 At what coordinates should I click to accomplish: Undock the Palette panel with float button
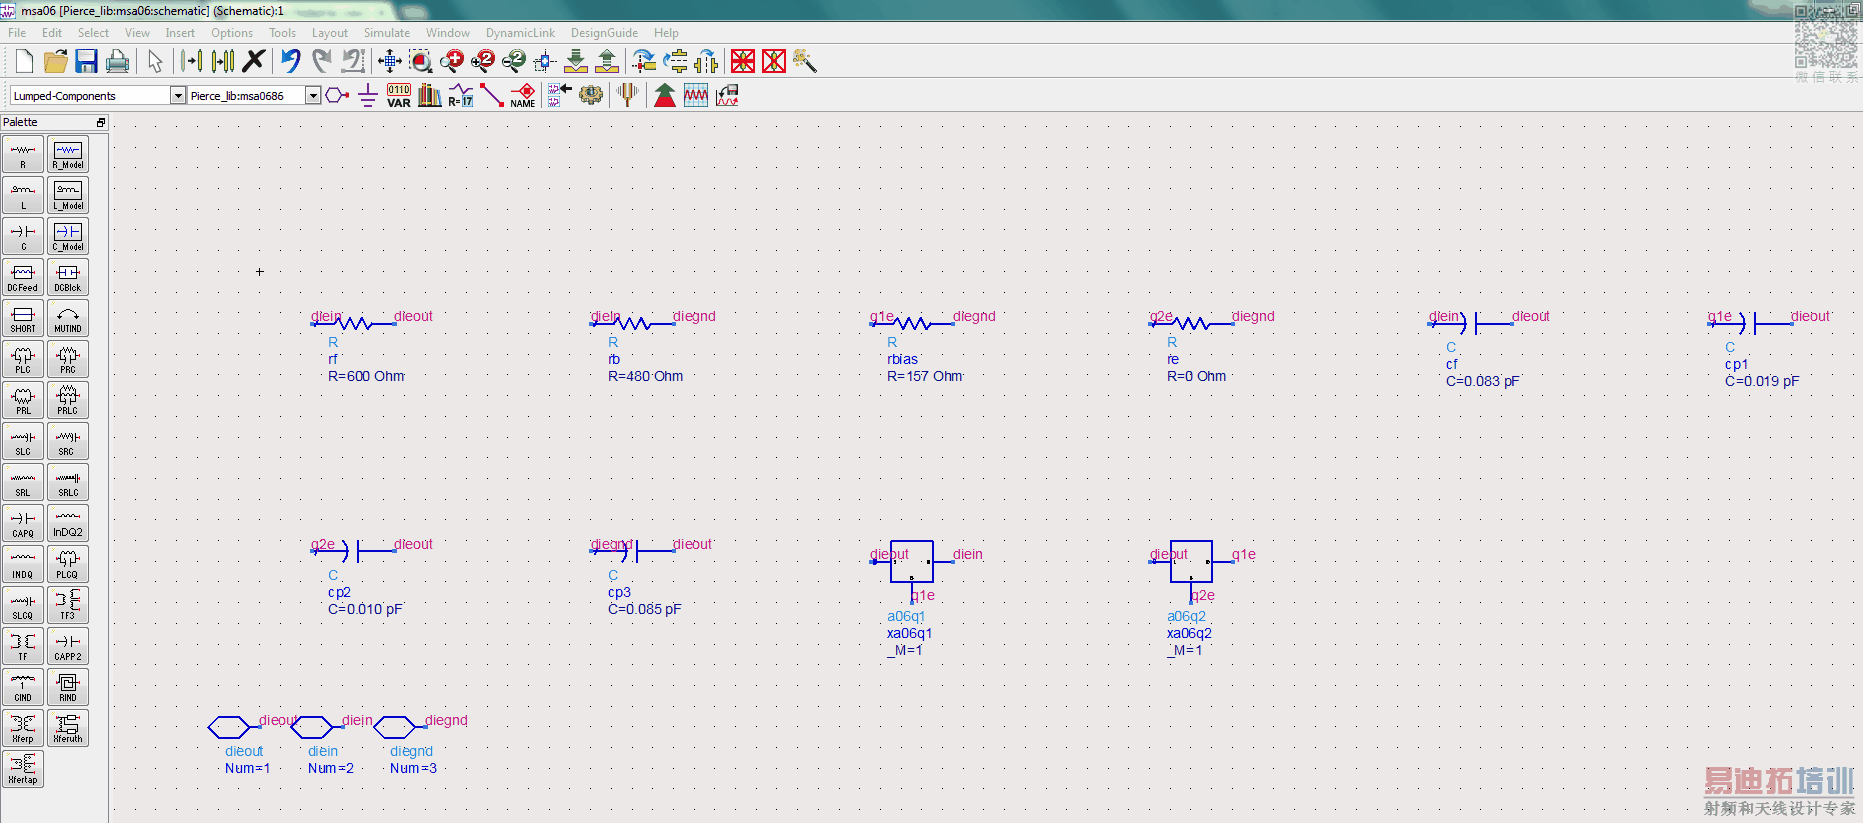click(101, 122)
